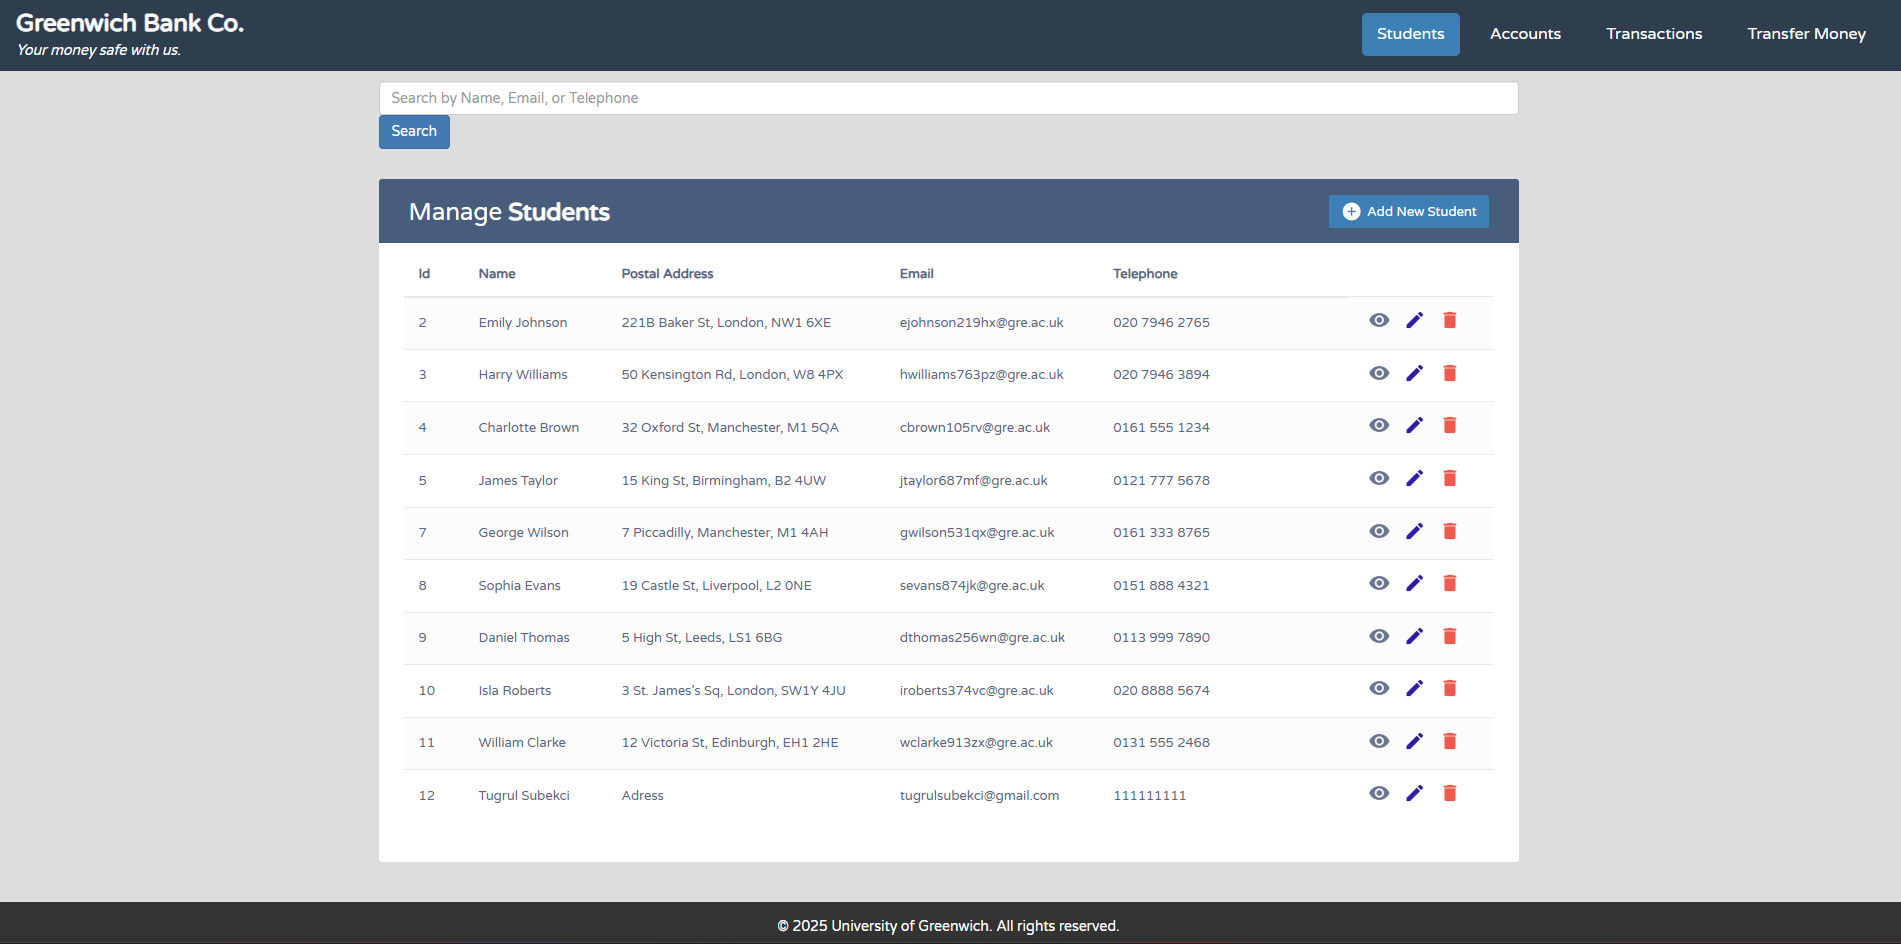Open the Transactions section
1901x944 pixels.
[x=1653, y=33]
